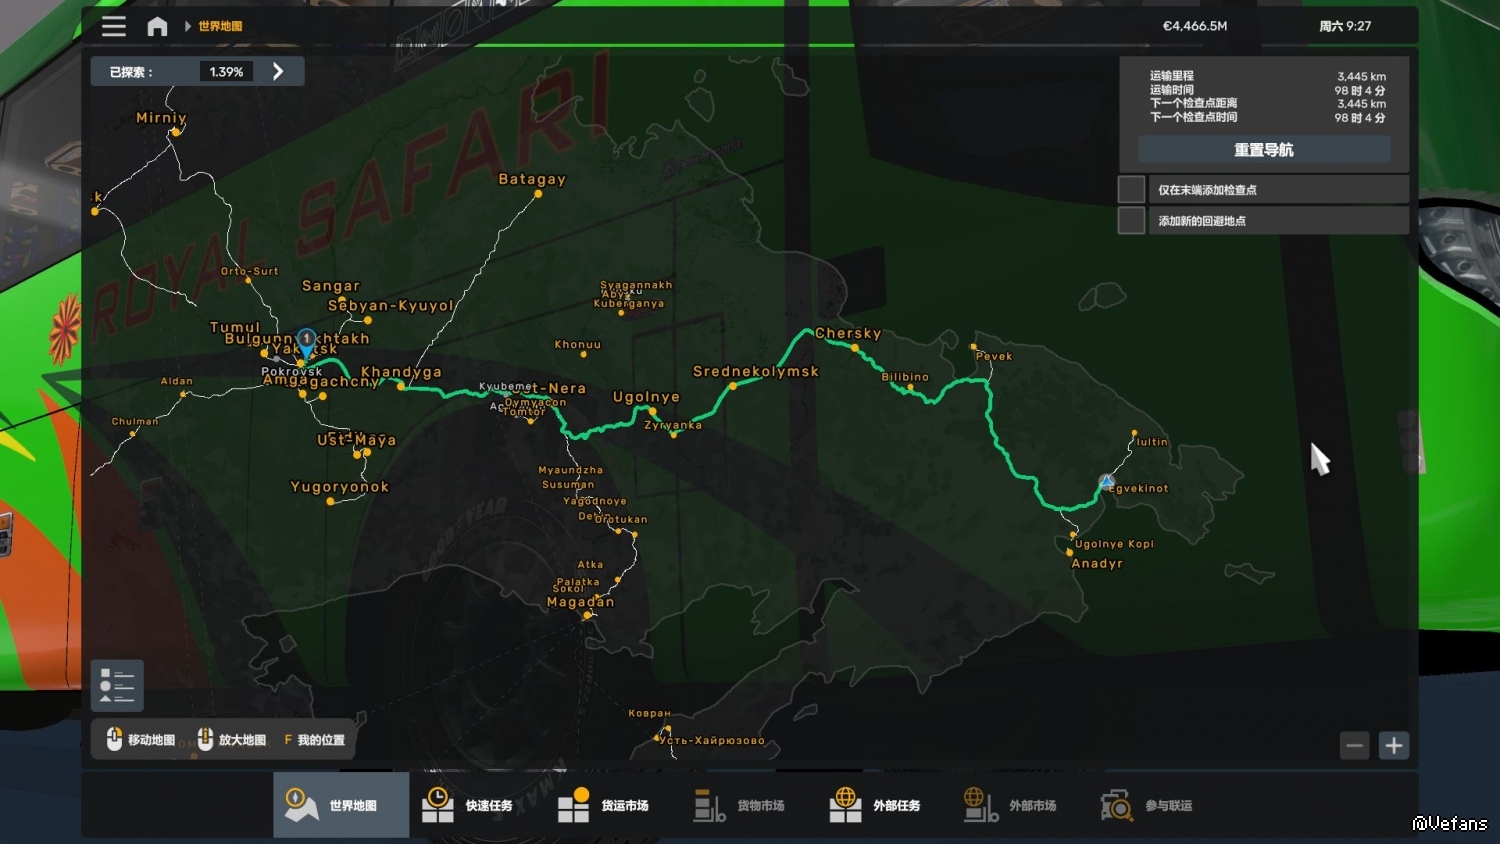Click the 世界地图 breadcrumb label
Image resolution: width=1500 pixels, height=844 pixels.
(x=220, y=26)
